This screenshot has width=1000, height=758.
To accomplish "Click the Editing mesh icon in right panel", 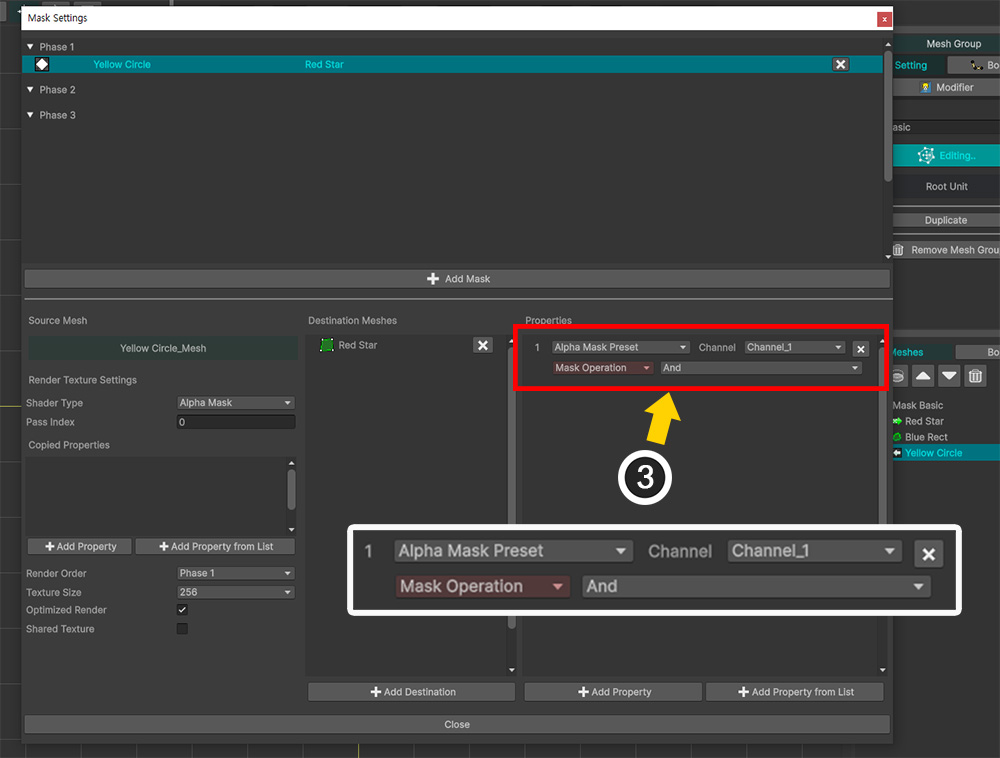I will (926, 156).
